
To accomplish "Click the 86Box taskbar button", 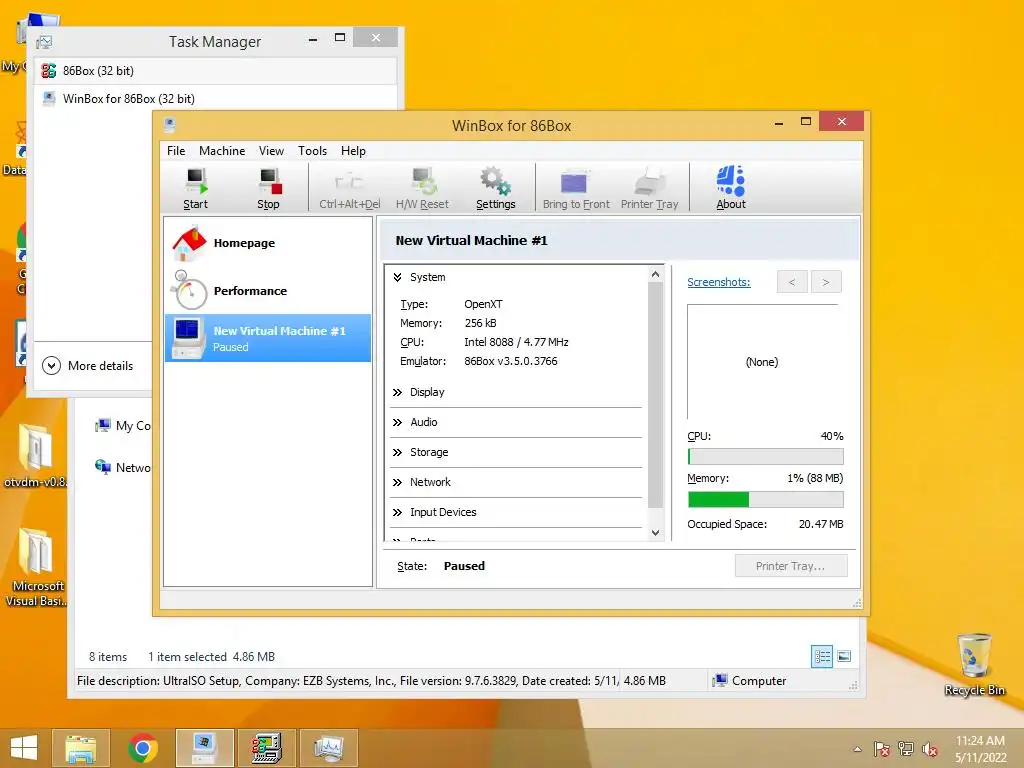I will pyautogui.click(x=266, y=748).
